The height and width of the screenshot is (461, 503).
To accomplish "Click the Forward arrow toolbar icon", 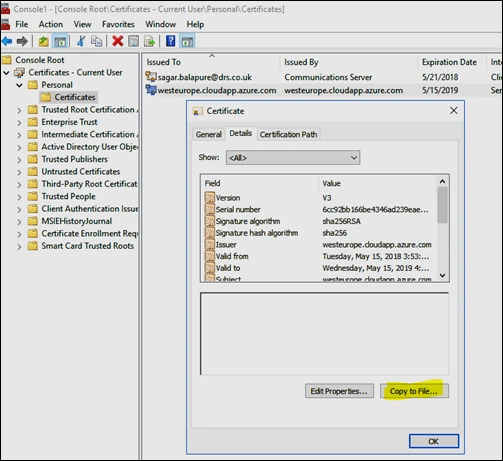I will pos(22,41).
